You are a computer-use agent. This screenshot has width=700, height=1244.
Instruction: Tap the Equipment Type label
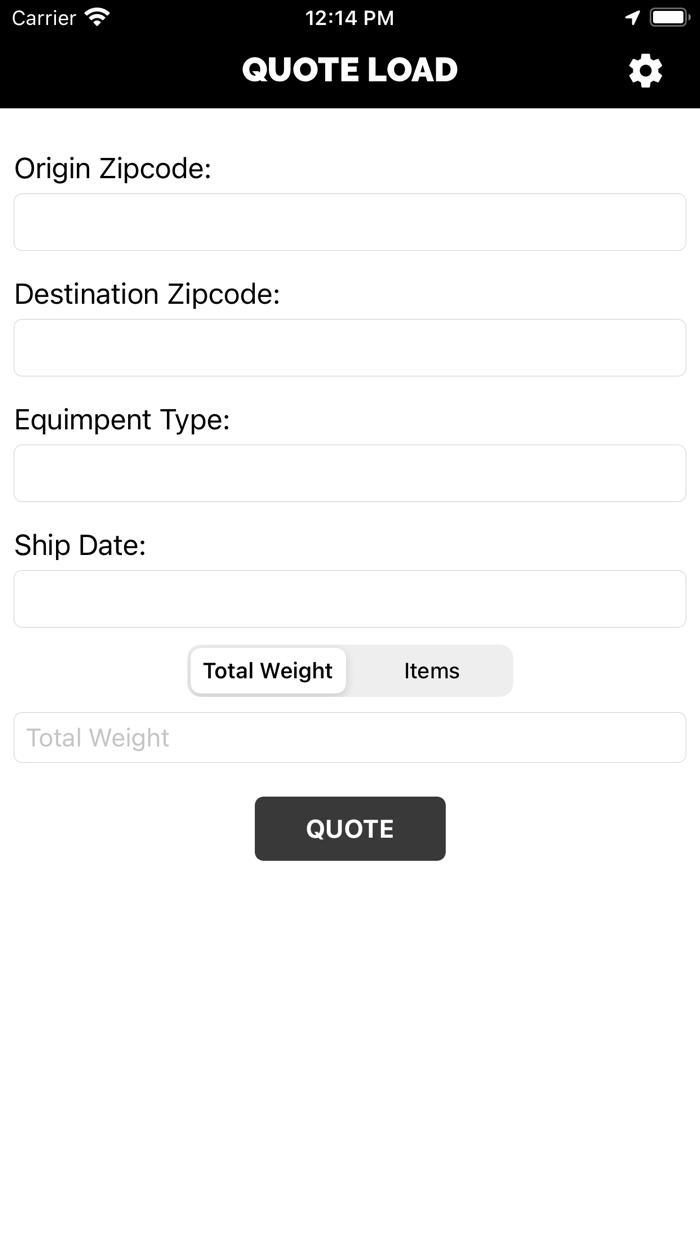pos(122,420)
